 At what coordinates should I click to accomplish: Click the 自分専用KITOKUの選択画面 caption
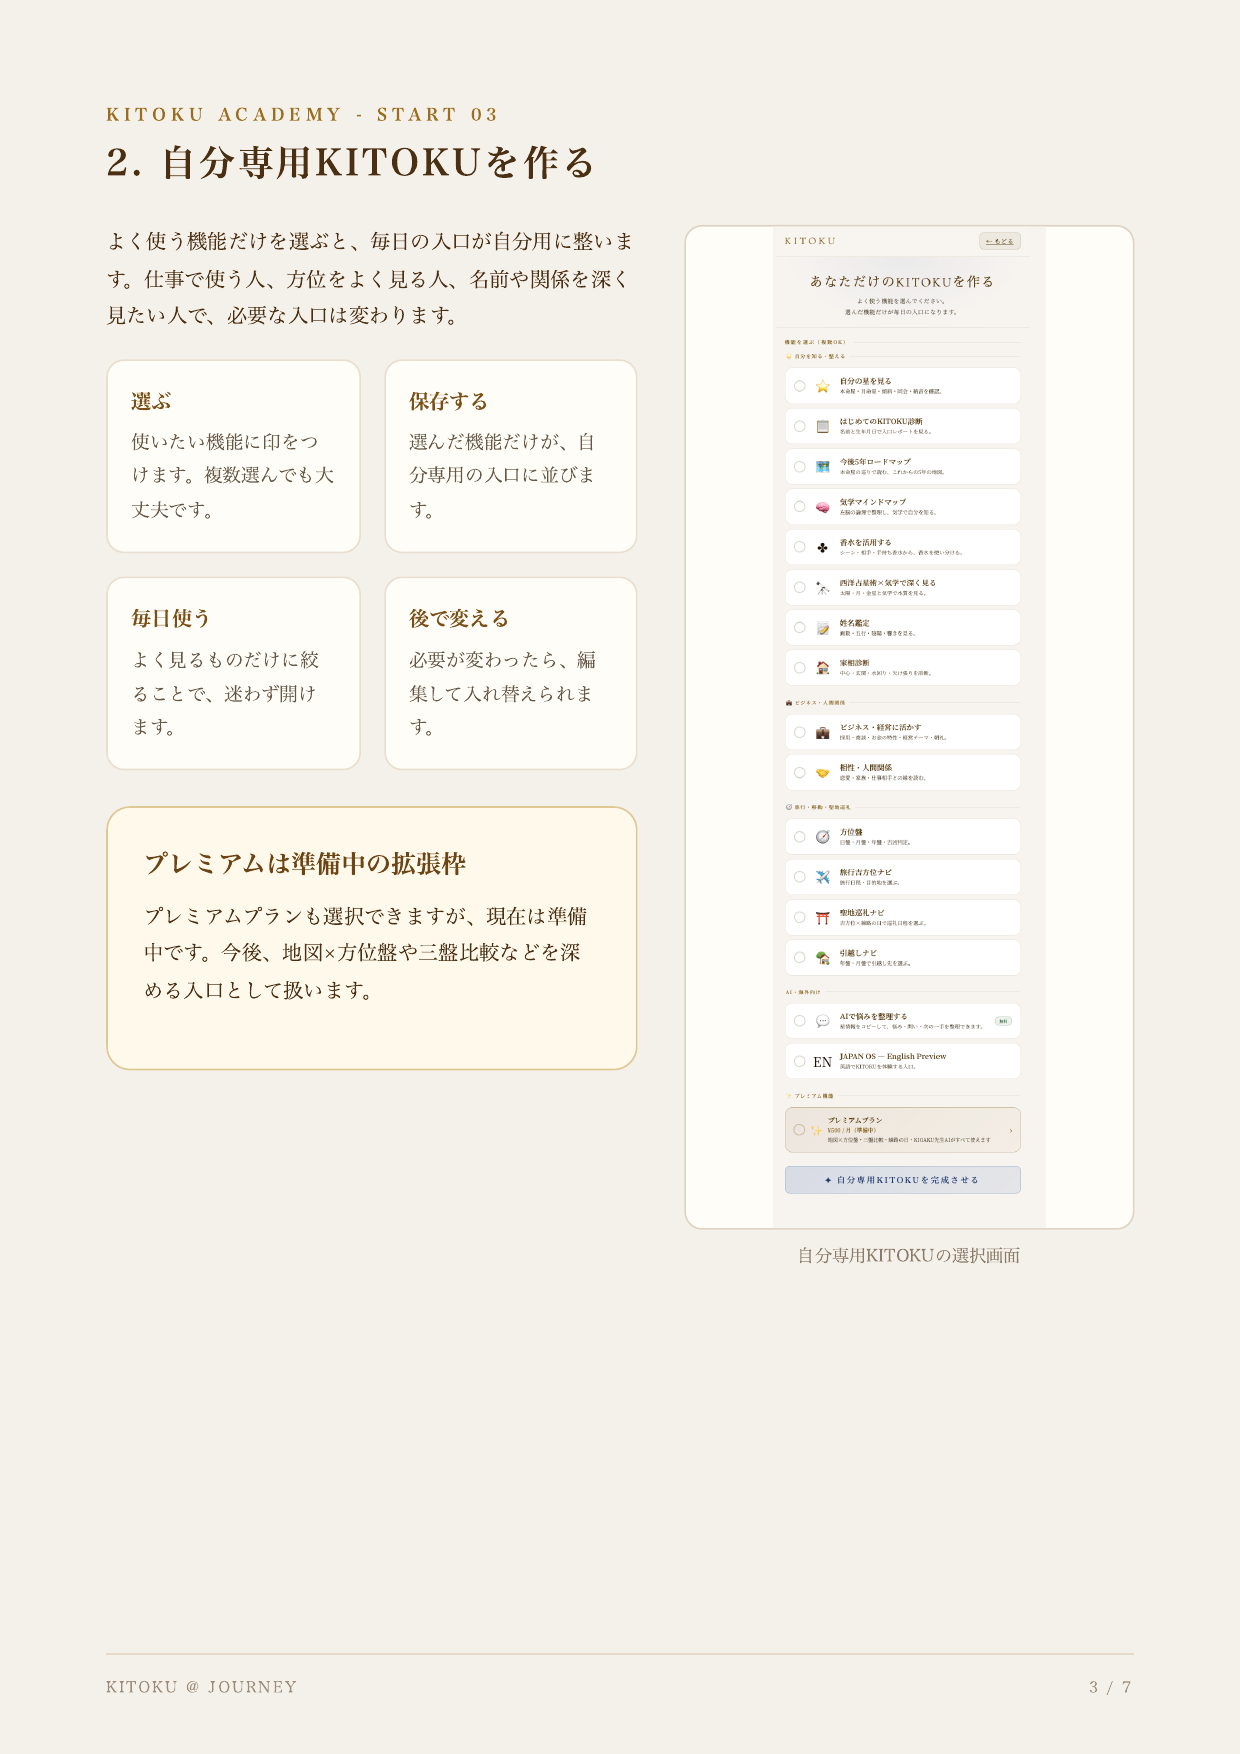909,1256
